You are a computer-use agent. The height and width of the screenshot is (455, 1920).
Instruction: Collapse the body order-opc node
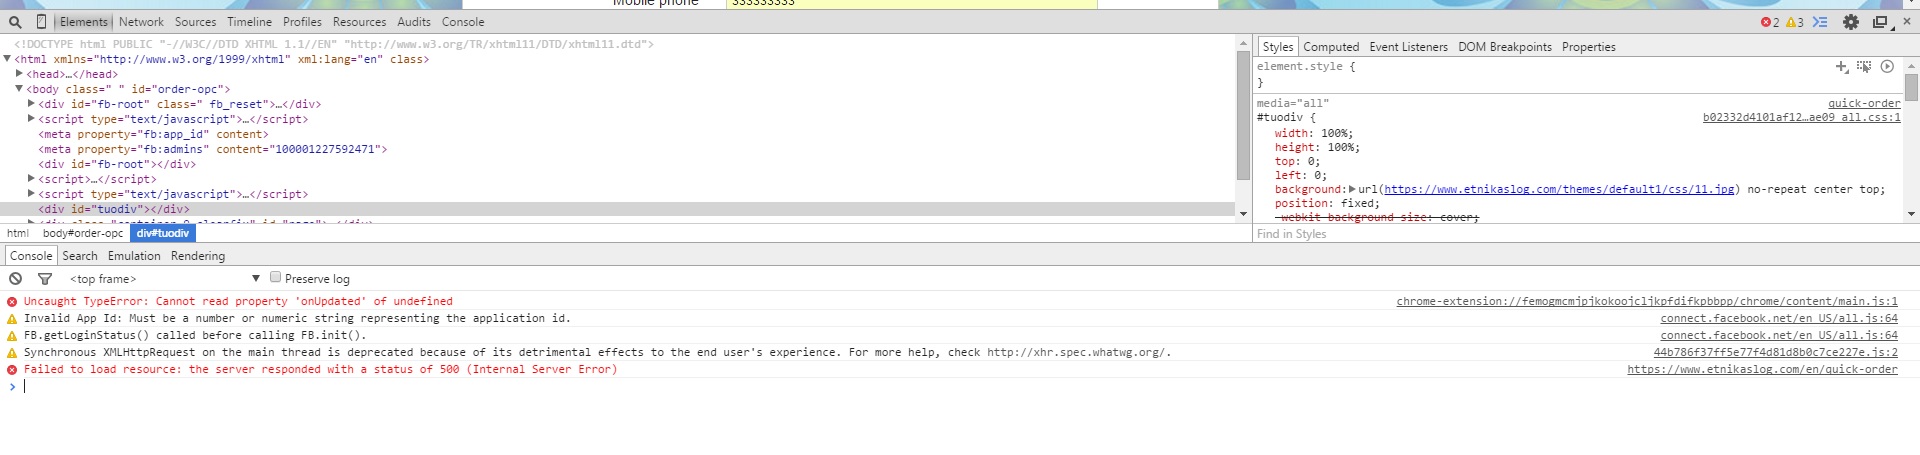coord(19,89)
